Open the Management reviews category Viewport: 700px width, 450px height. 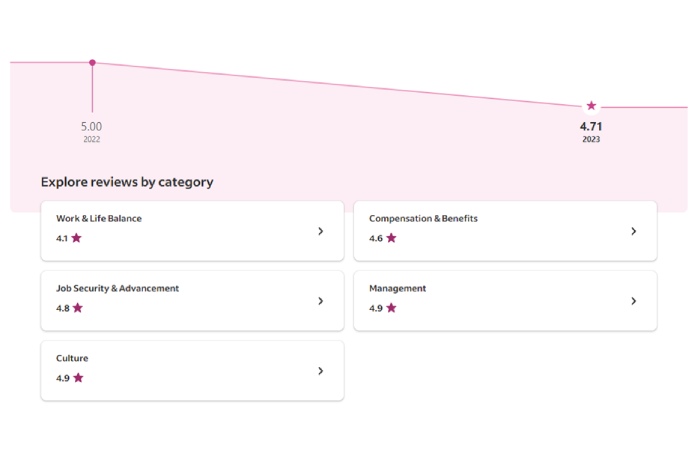(397, 288)
